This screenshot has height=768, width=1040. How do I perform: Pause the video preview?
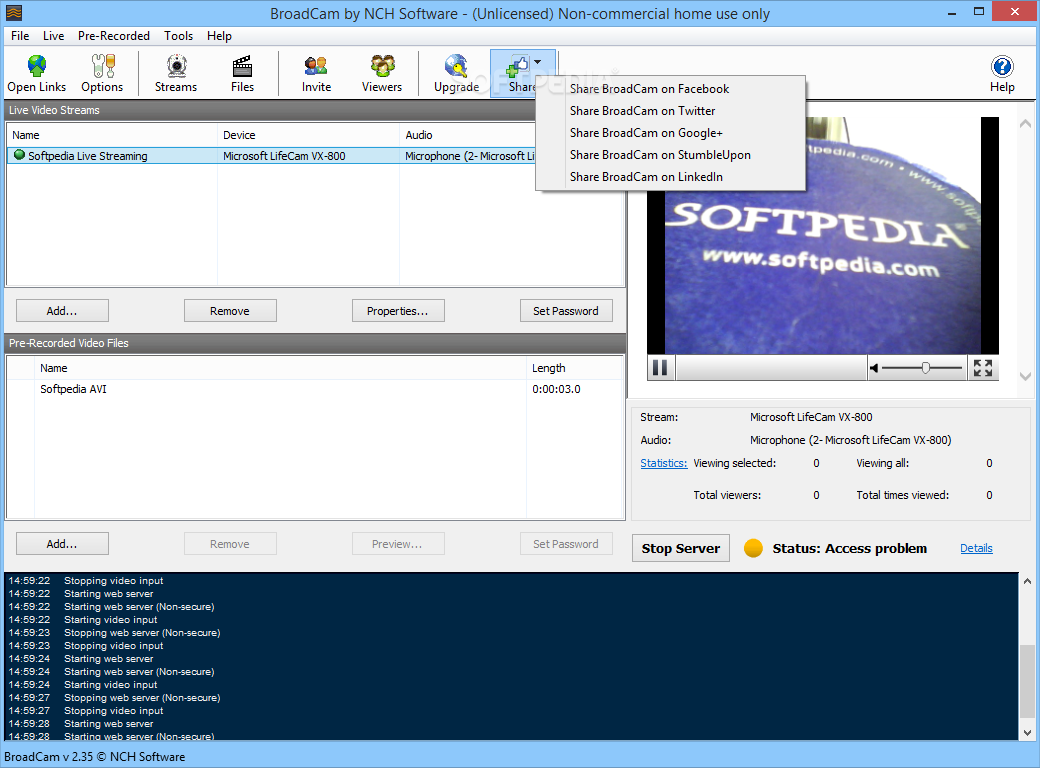coord(660,367)
